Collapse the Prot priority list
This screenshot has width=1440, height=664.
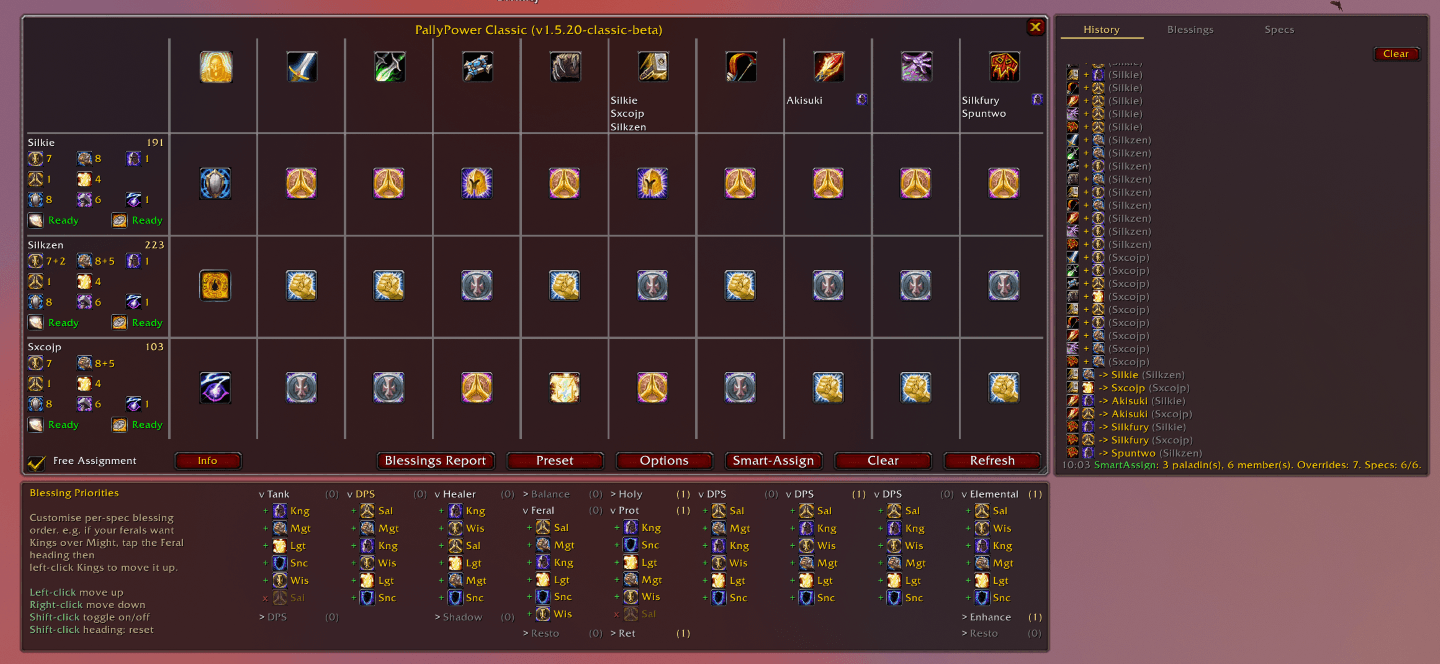625,511
